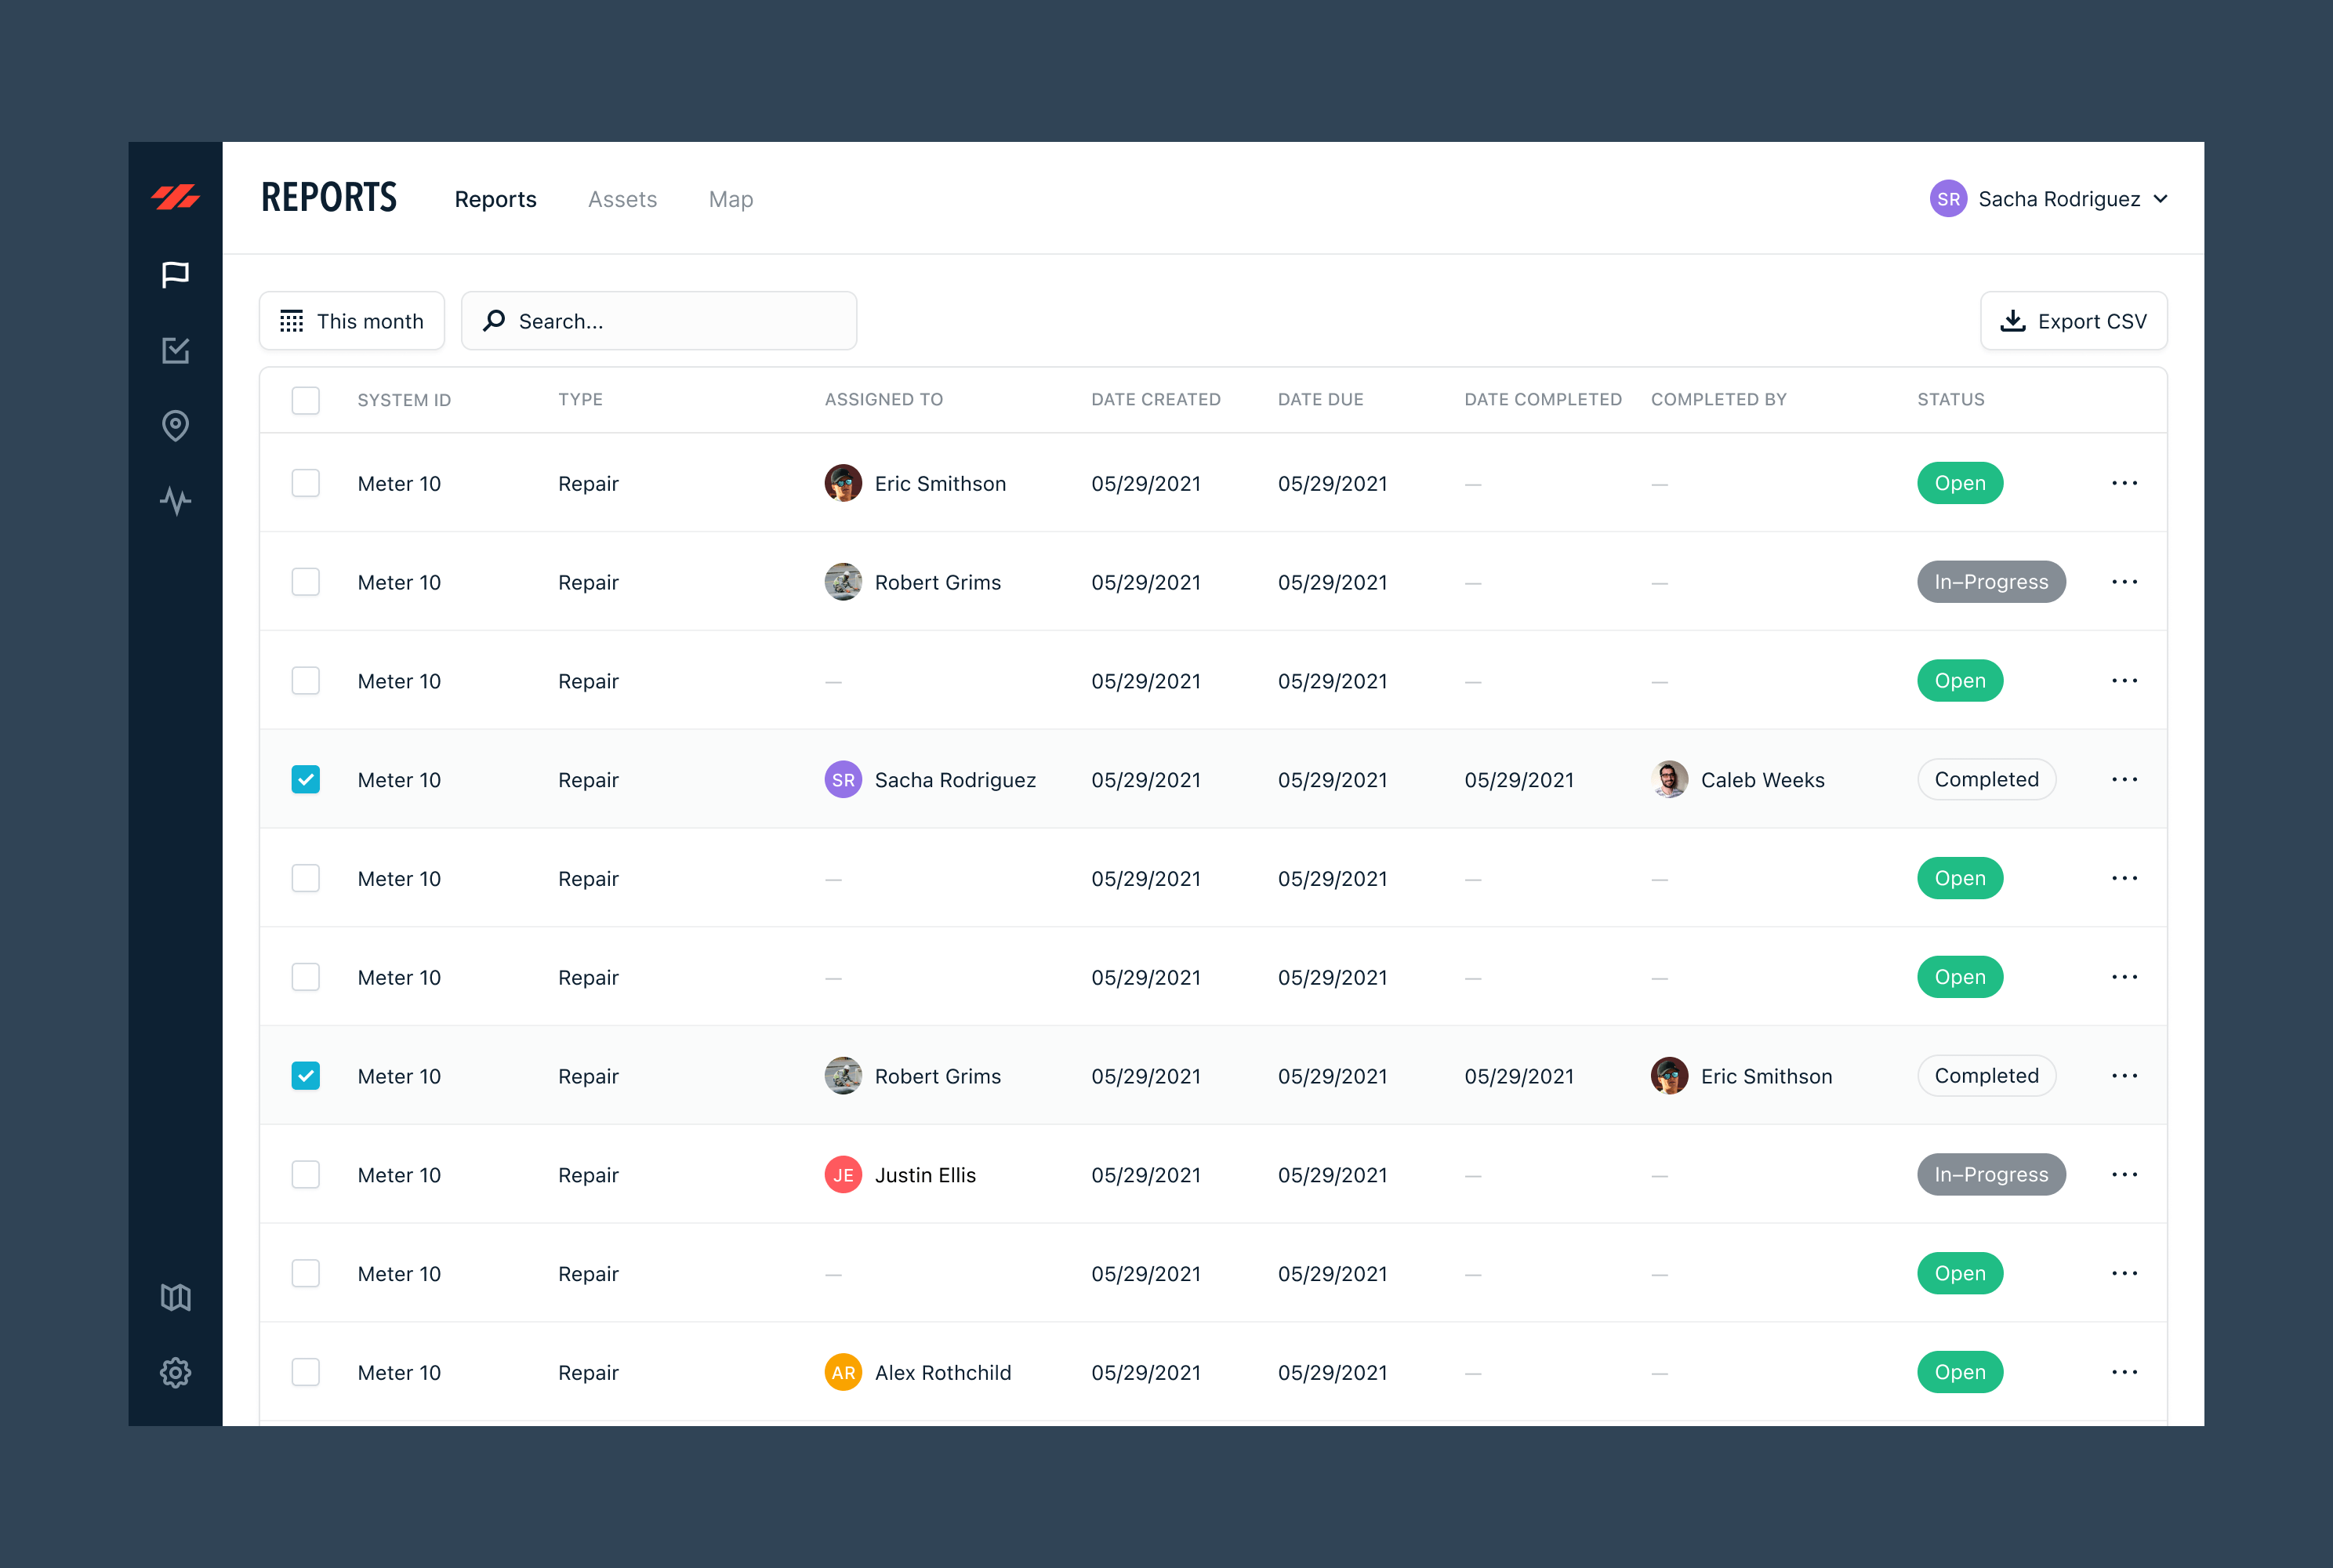
Task: Click the Date Due column header
Action: (x=1320, y=399)
